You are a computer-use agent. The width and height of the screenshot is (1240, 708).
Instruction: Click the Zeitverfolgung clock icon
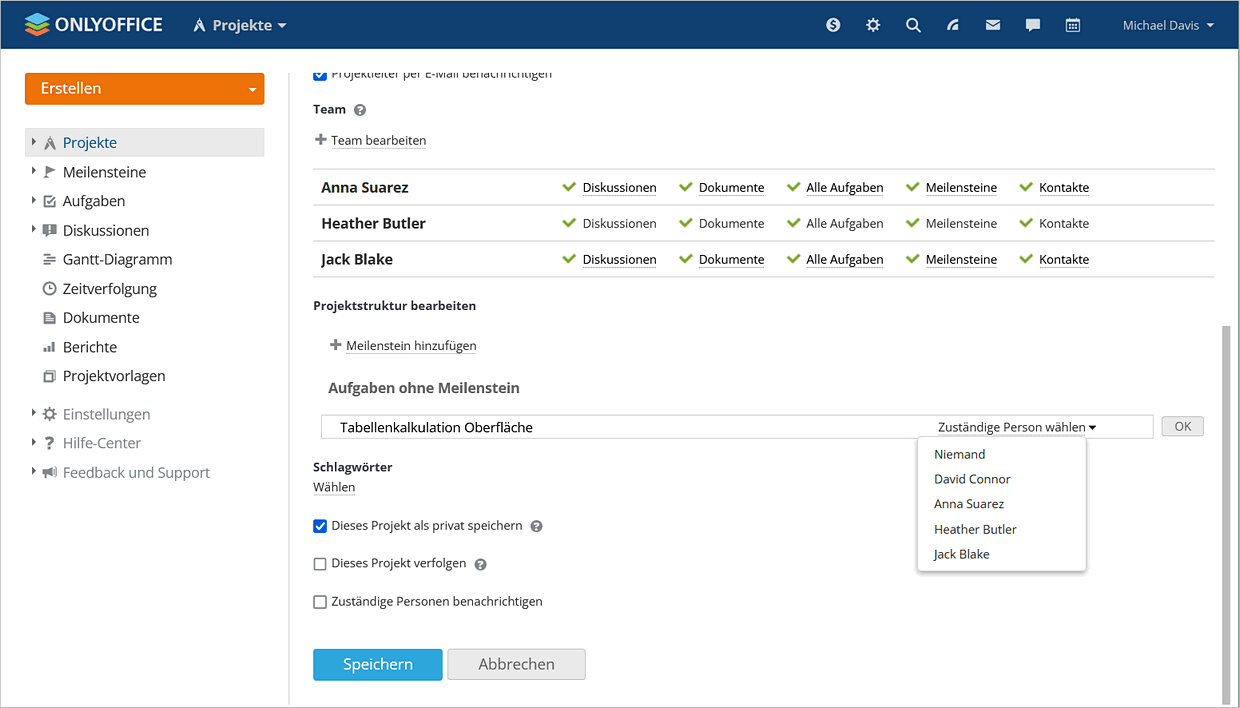(49, 288)
